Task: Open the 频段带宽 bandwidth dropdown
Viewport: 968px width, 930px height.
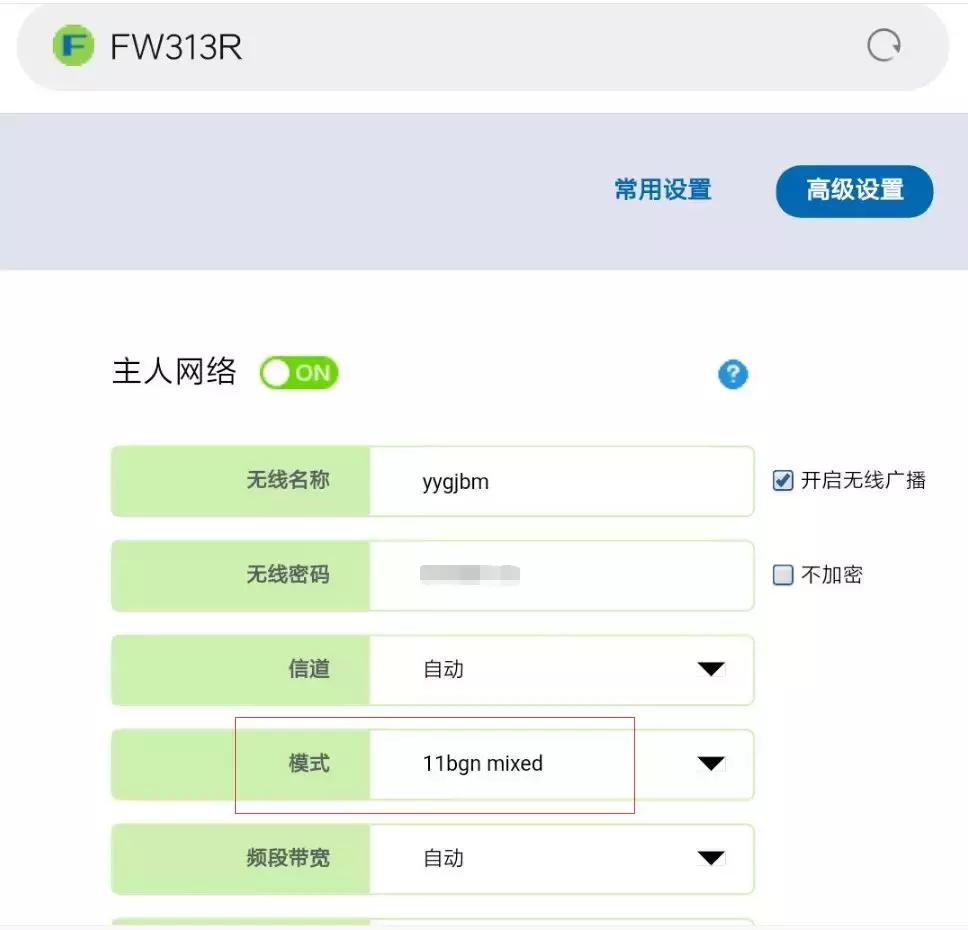Action: coord(560,857)
